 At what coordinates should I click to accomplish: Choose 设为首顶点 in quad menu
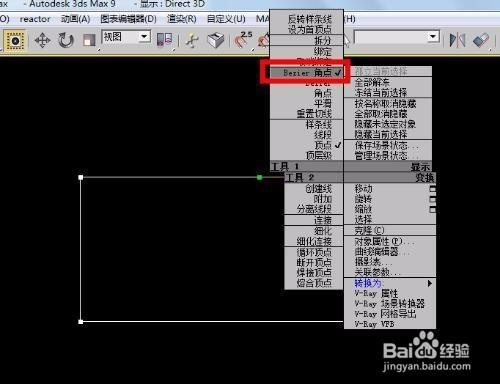[310, 30]
